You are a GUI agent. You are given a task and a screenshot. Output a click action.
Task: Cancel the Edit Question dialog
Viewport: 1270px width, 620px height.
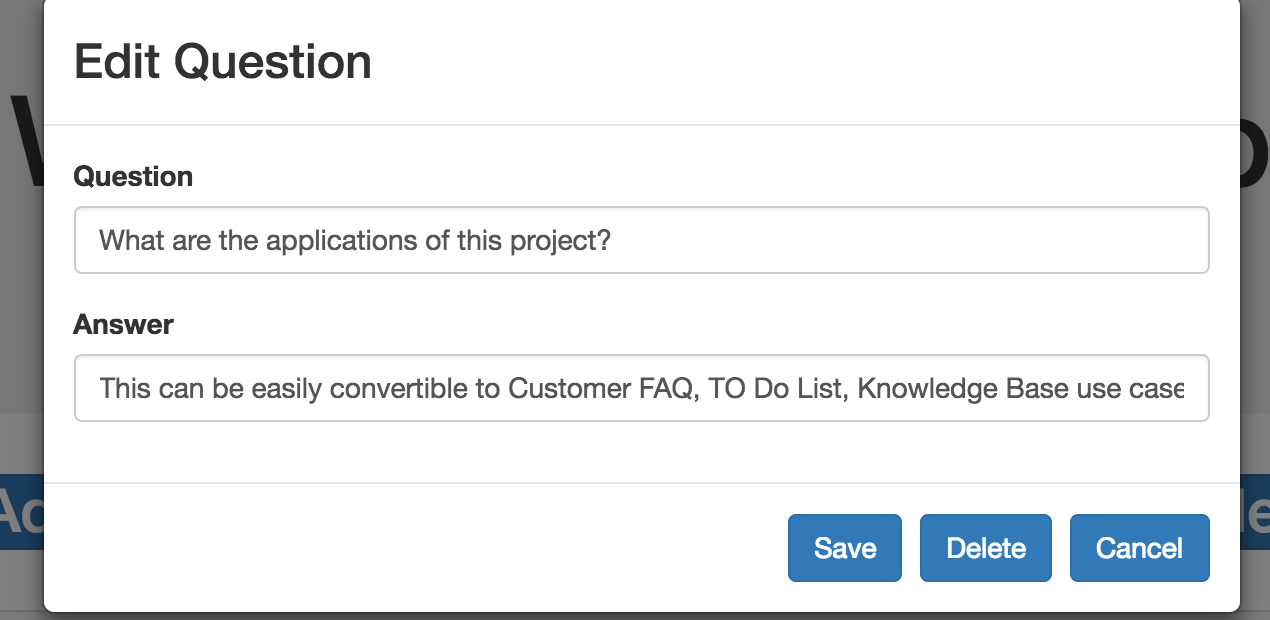[1139, 548]
